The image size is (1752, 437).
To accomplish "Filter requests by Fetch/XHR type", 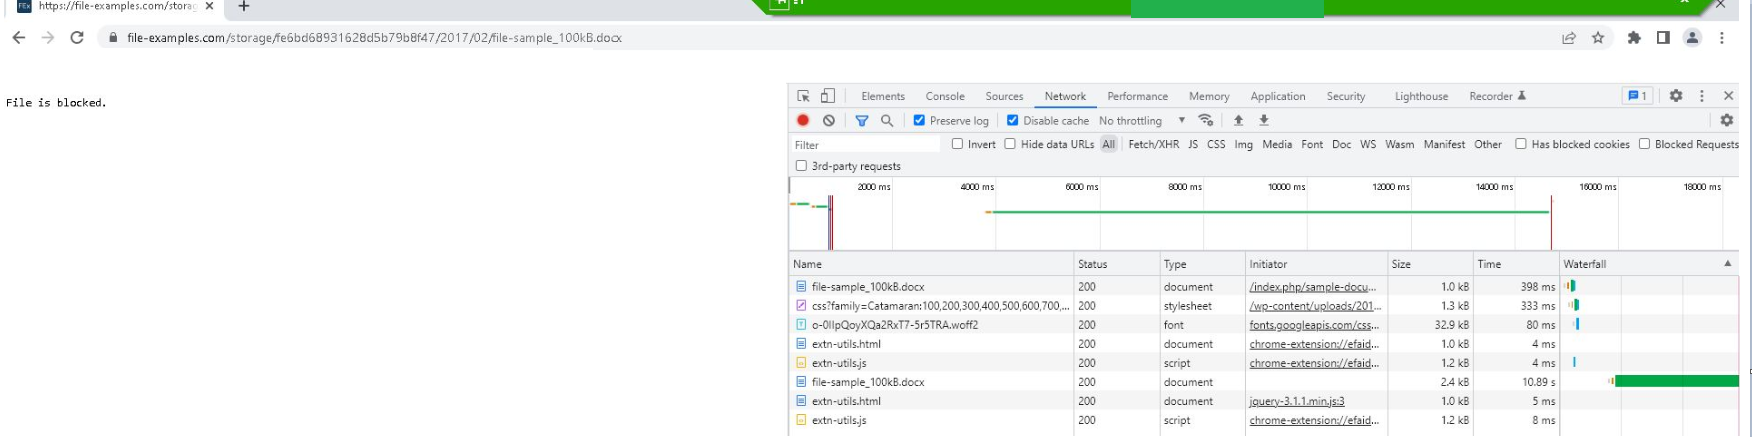I will tap(1153, 144).
